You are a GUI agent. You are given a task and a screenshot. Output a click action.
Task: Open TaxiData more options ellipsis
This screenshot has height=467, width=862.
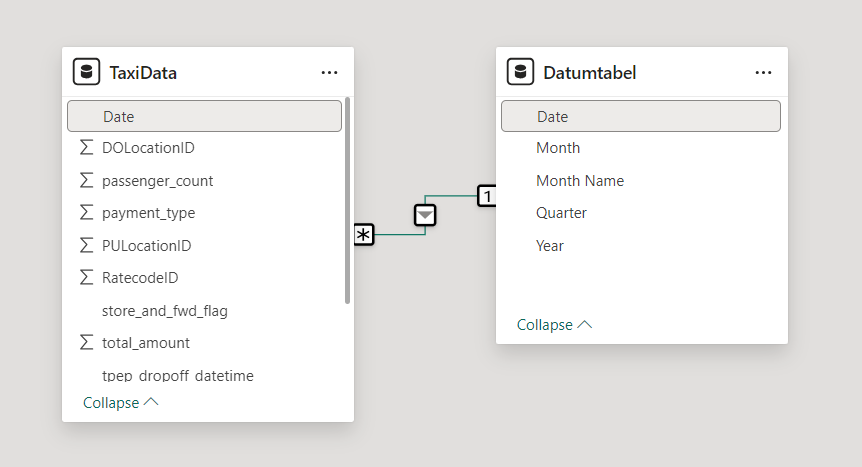coord(329,73)
